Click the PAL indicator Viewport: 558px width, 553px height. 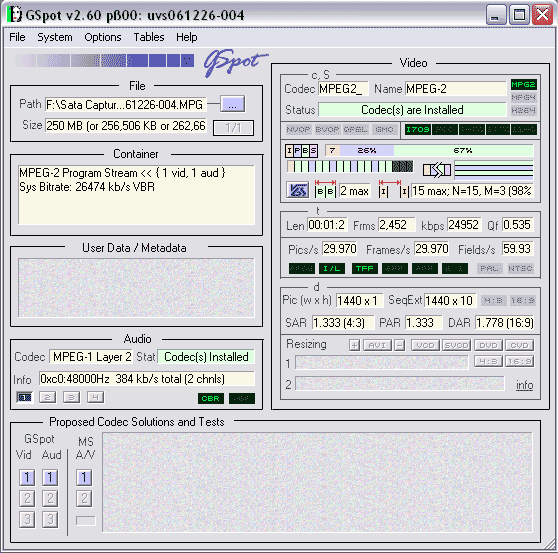[490, 268]
